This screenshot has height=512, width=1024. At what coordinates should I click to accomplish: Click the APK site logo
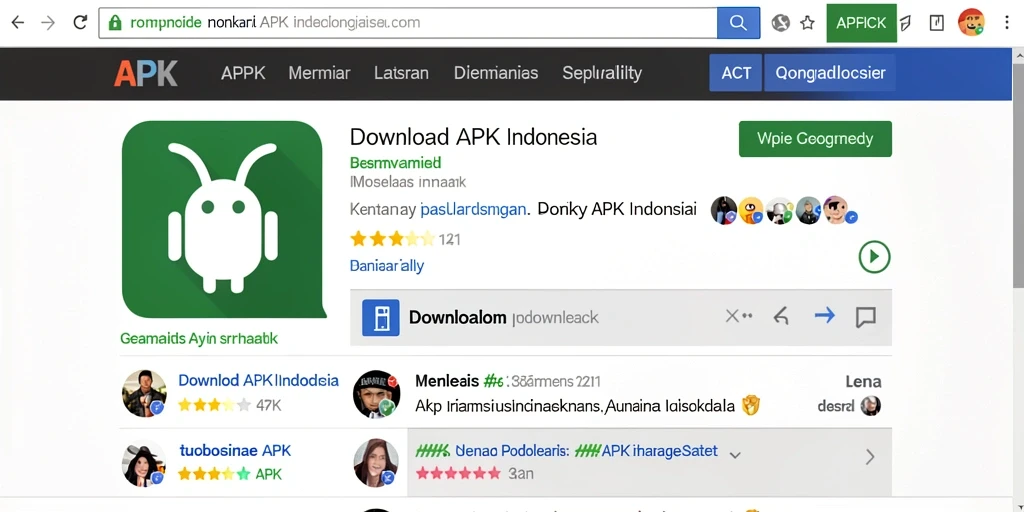coord(146,73)
